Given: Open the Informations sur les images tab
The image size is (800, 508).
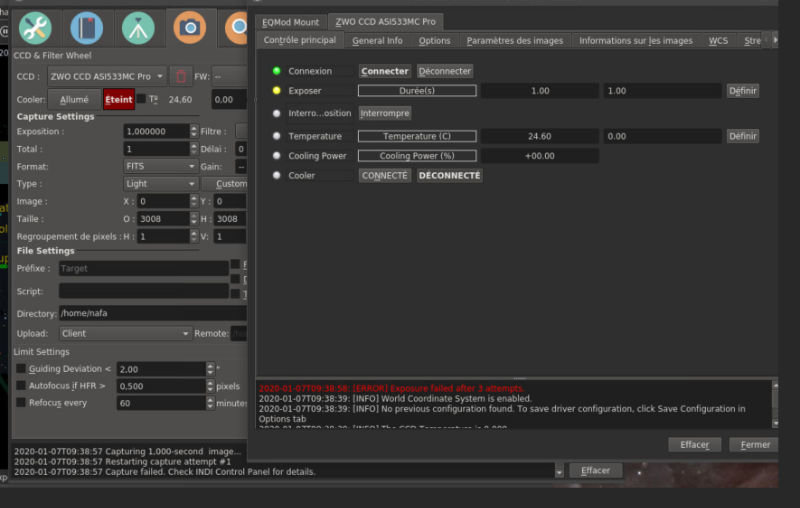Looking at the screenshot, I should click(x=636, y=41).
